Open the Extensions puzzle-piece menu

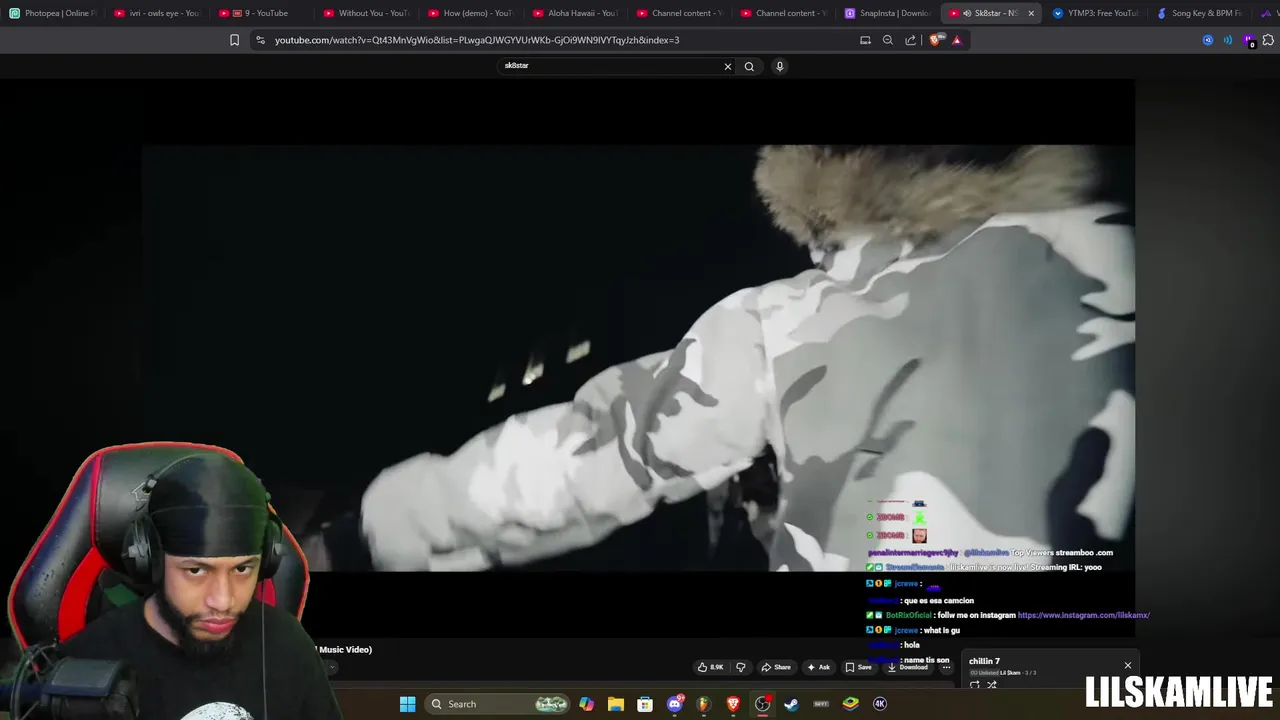tap(1269, 40)
